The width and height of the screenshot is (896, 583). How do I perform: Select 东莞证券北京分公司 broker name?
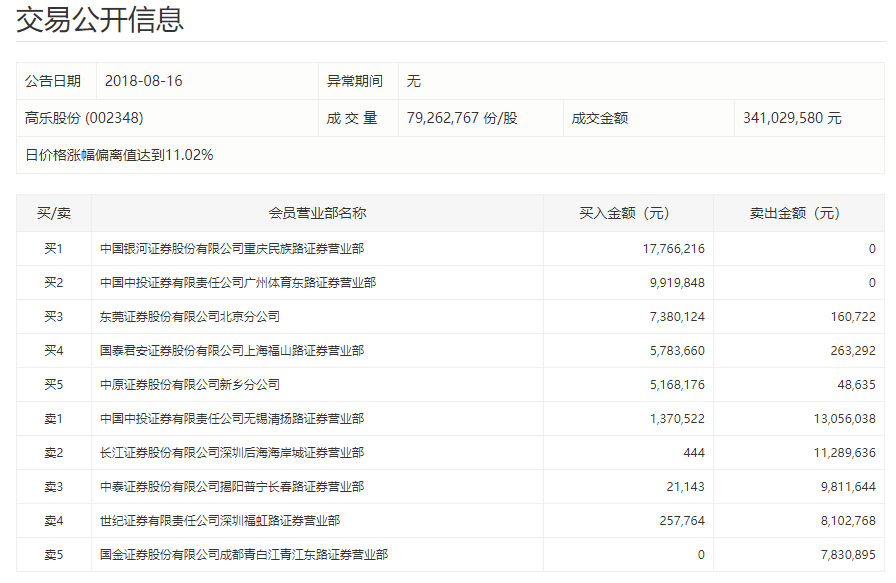190,317
